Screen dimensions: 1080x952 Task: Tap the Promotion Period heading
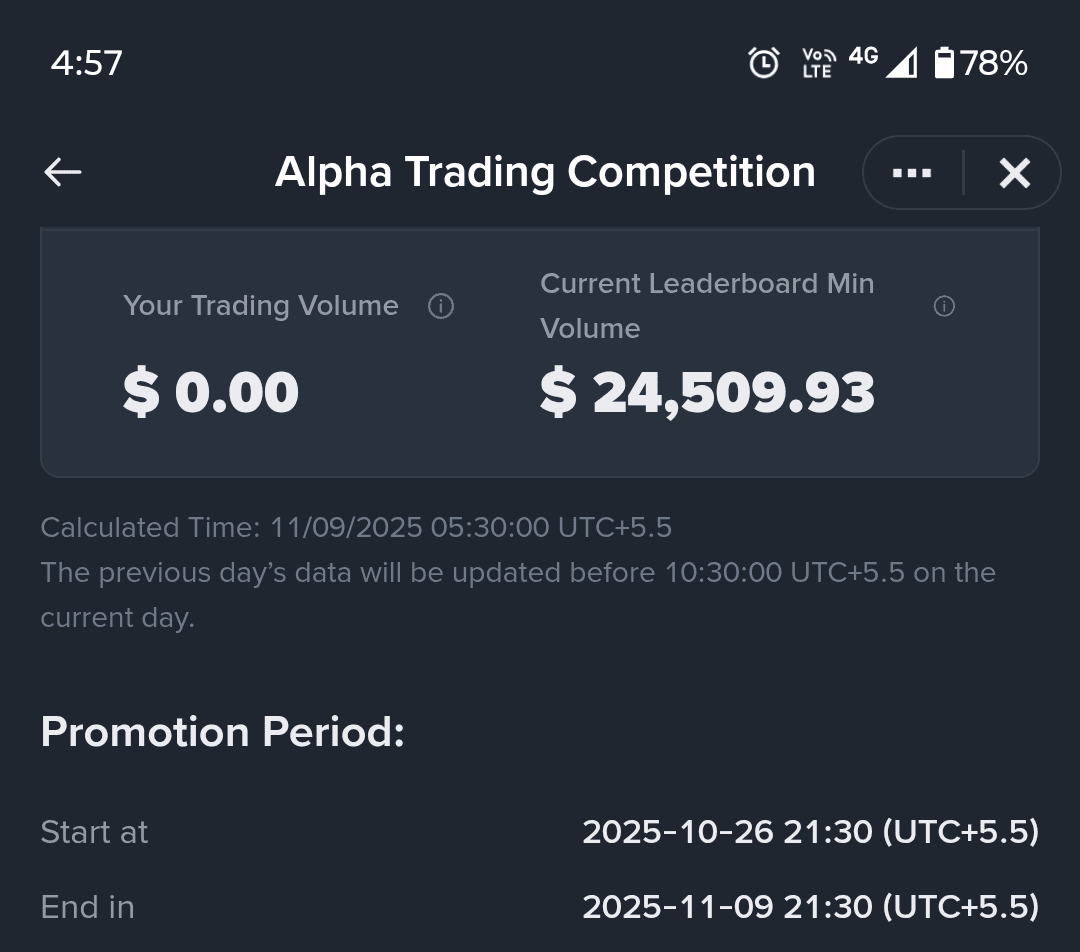point(222,732)
